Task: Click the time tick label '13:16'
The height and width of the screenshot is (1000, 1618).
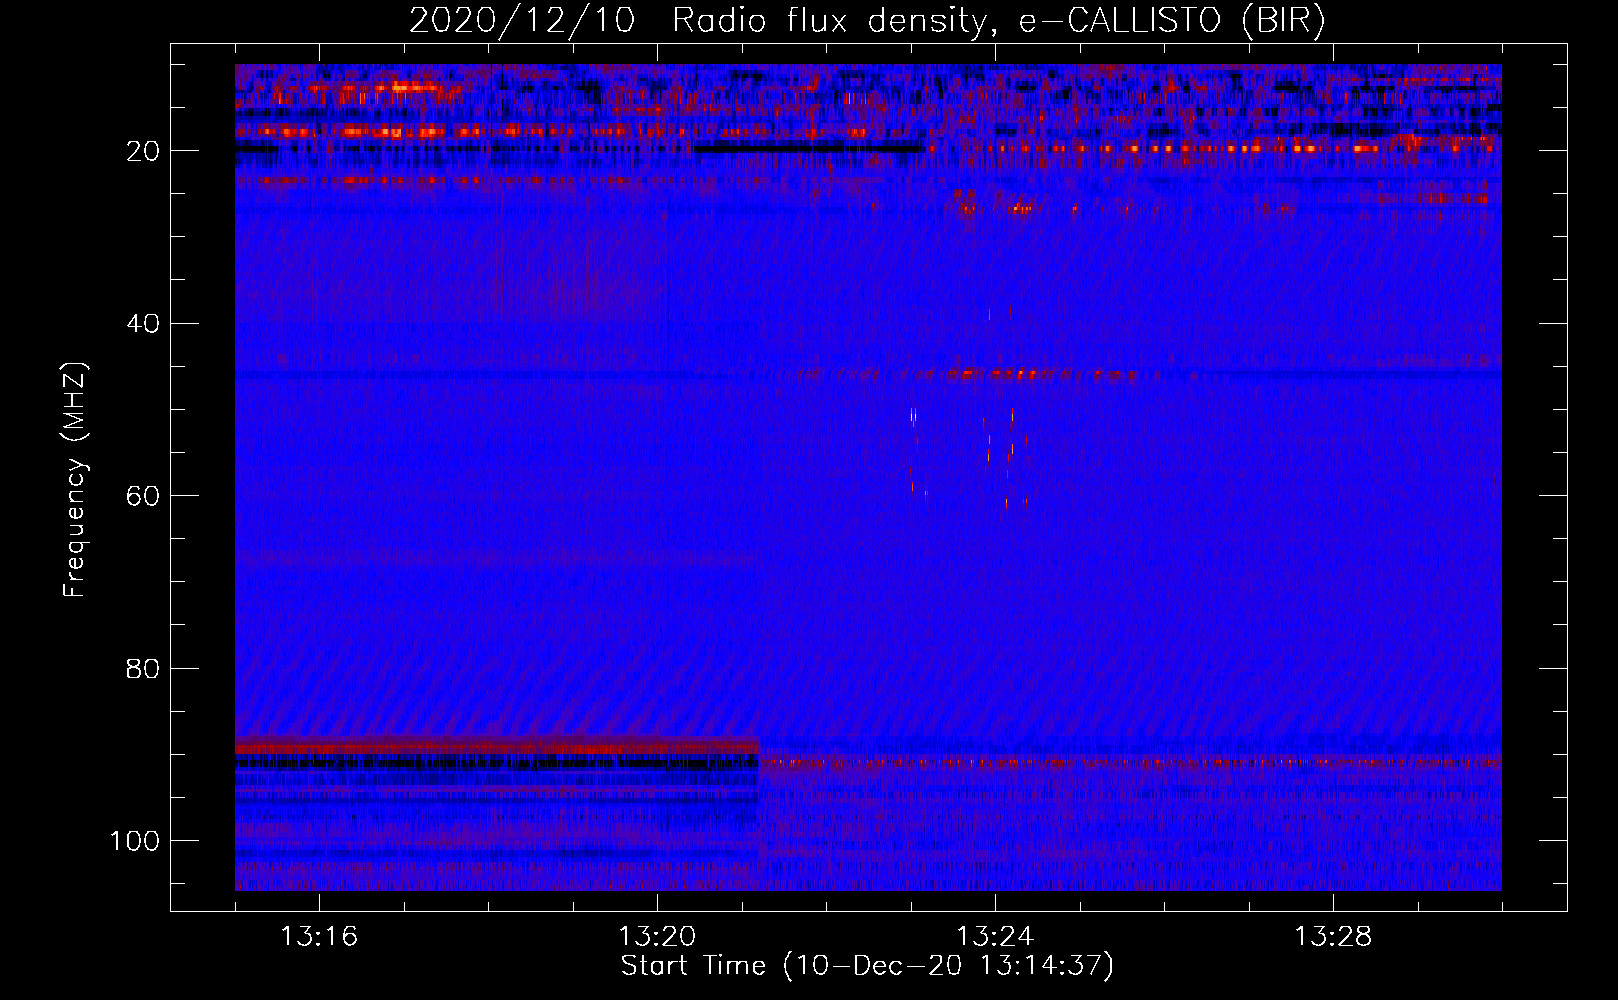Action: (318, 937)
